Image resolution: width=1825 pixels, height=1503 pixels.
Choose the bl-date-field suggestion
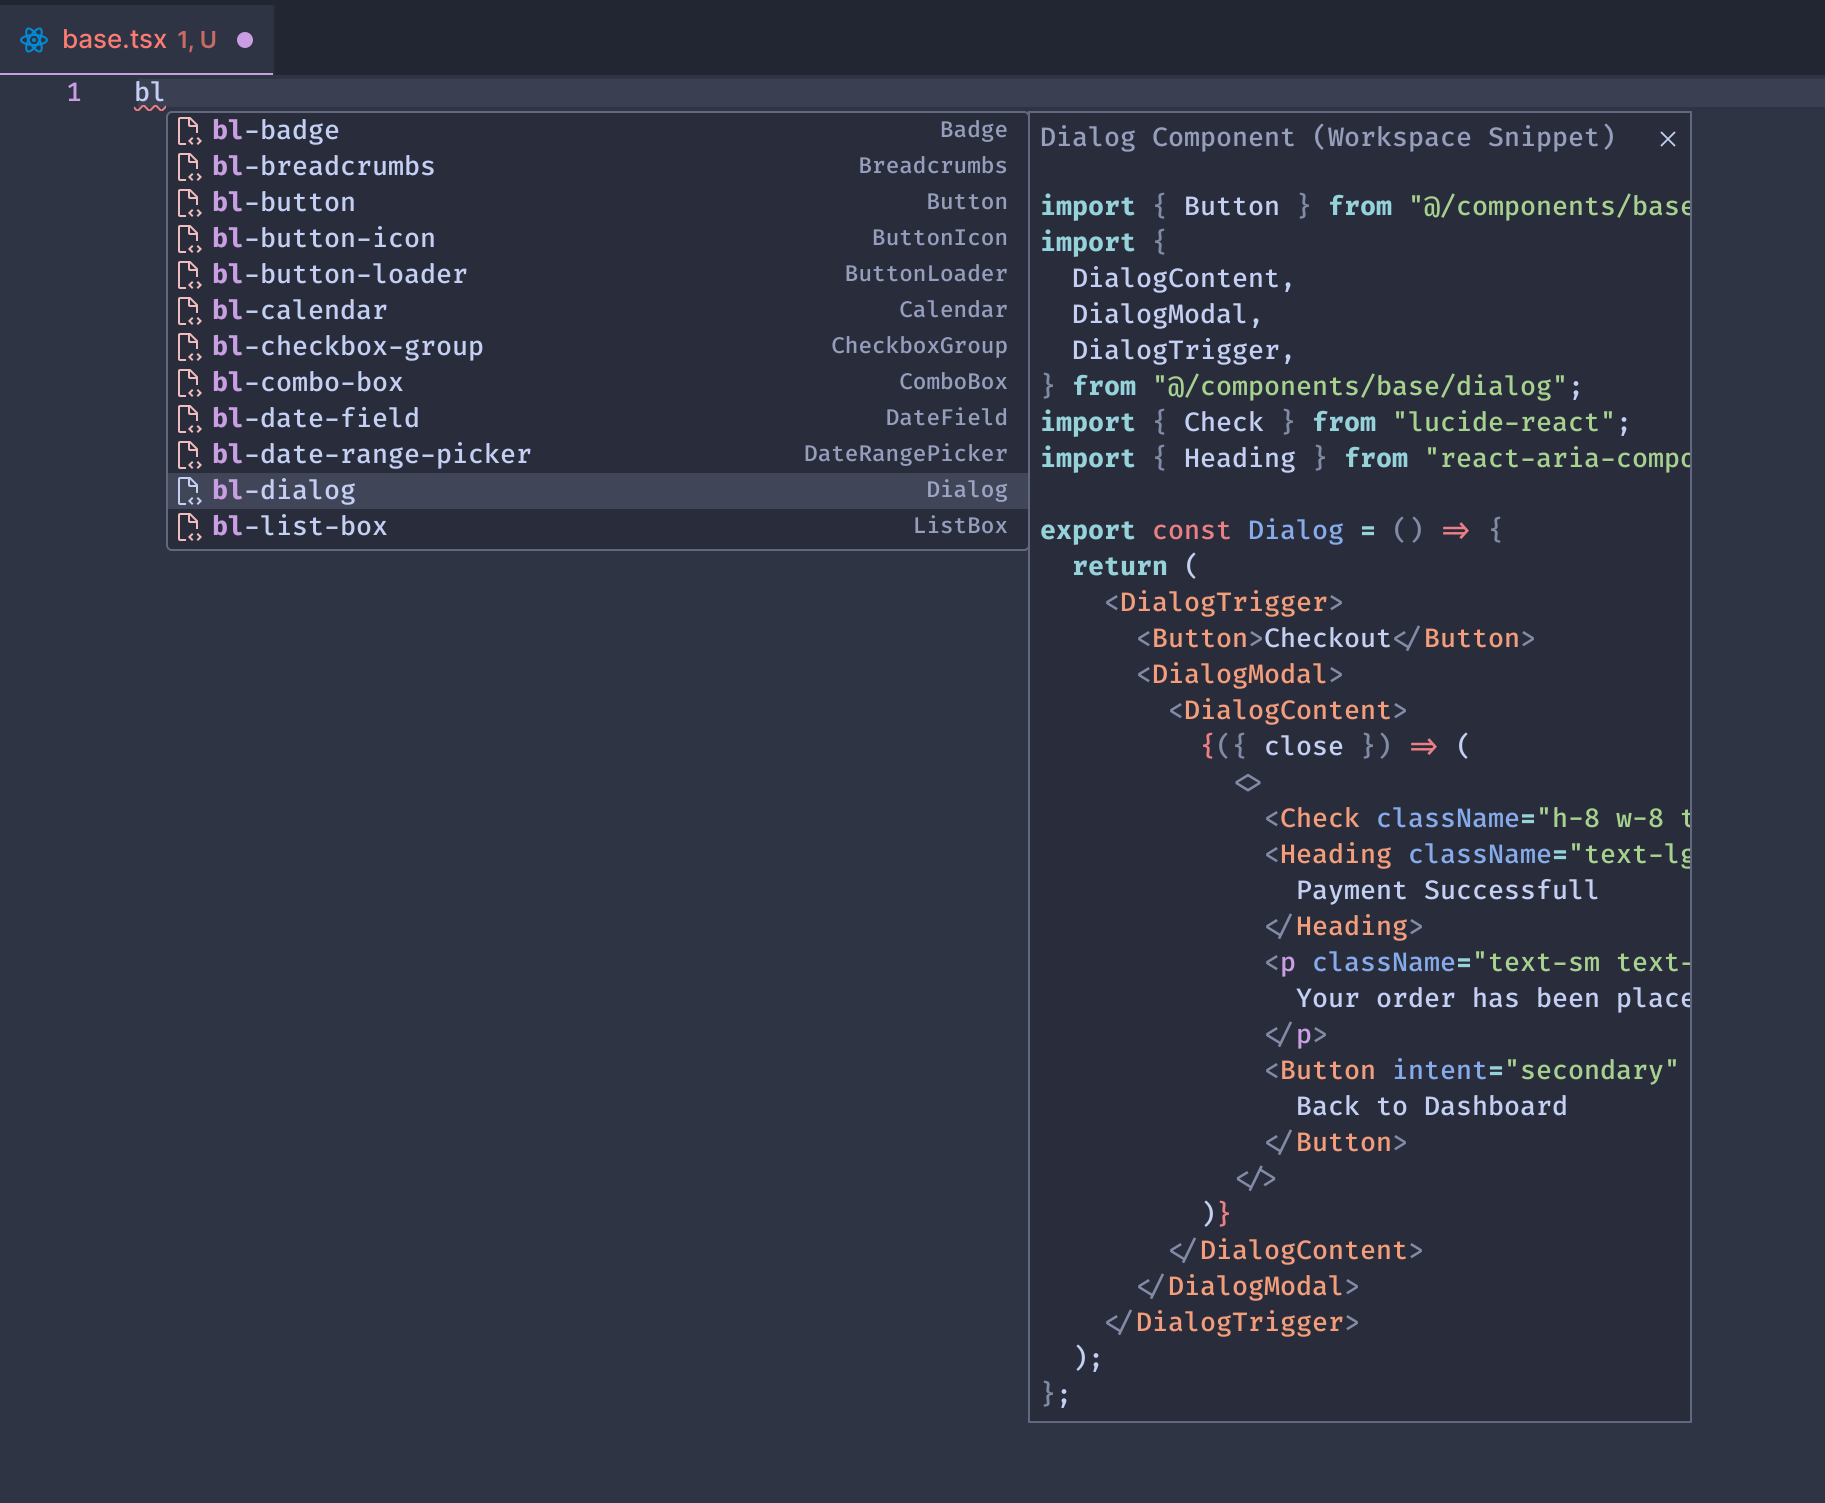pos(597,418)
